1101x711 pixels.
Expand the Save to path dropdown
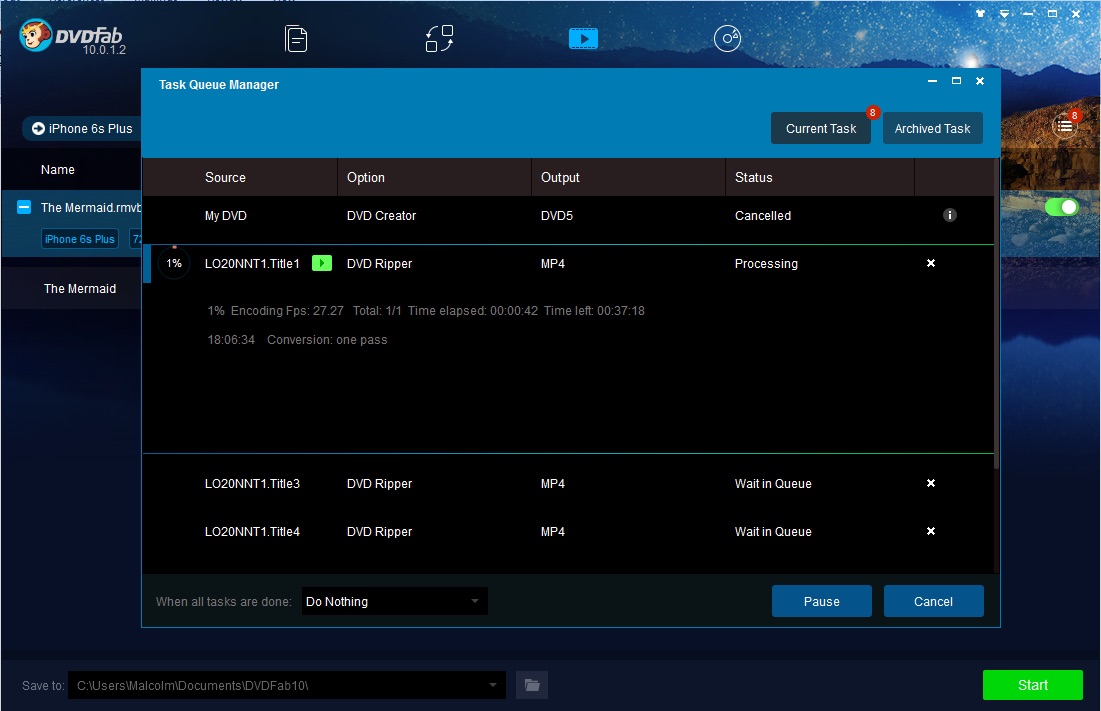coord(493,685)
